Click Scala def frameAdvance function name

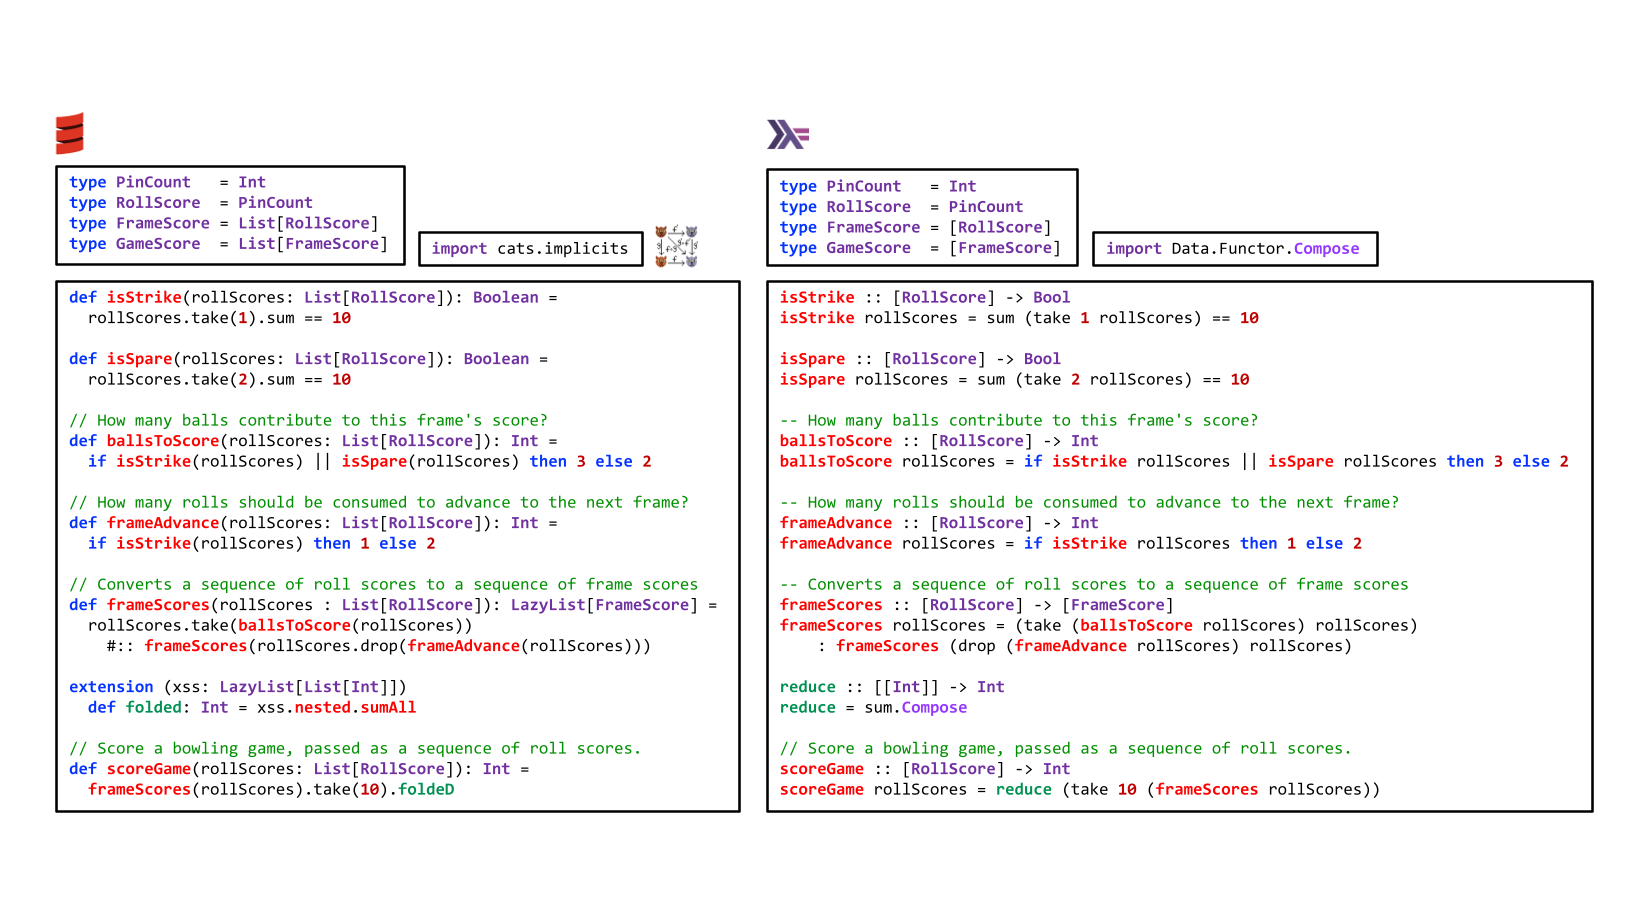point(163,523)
